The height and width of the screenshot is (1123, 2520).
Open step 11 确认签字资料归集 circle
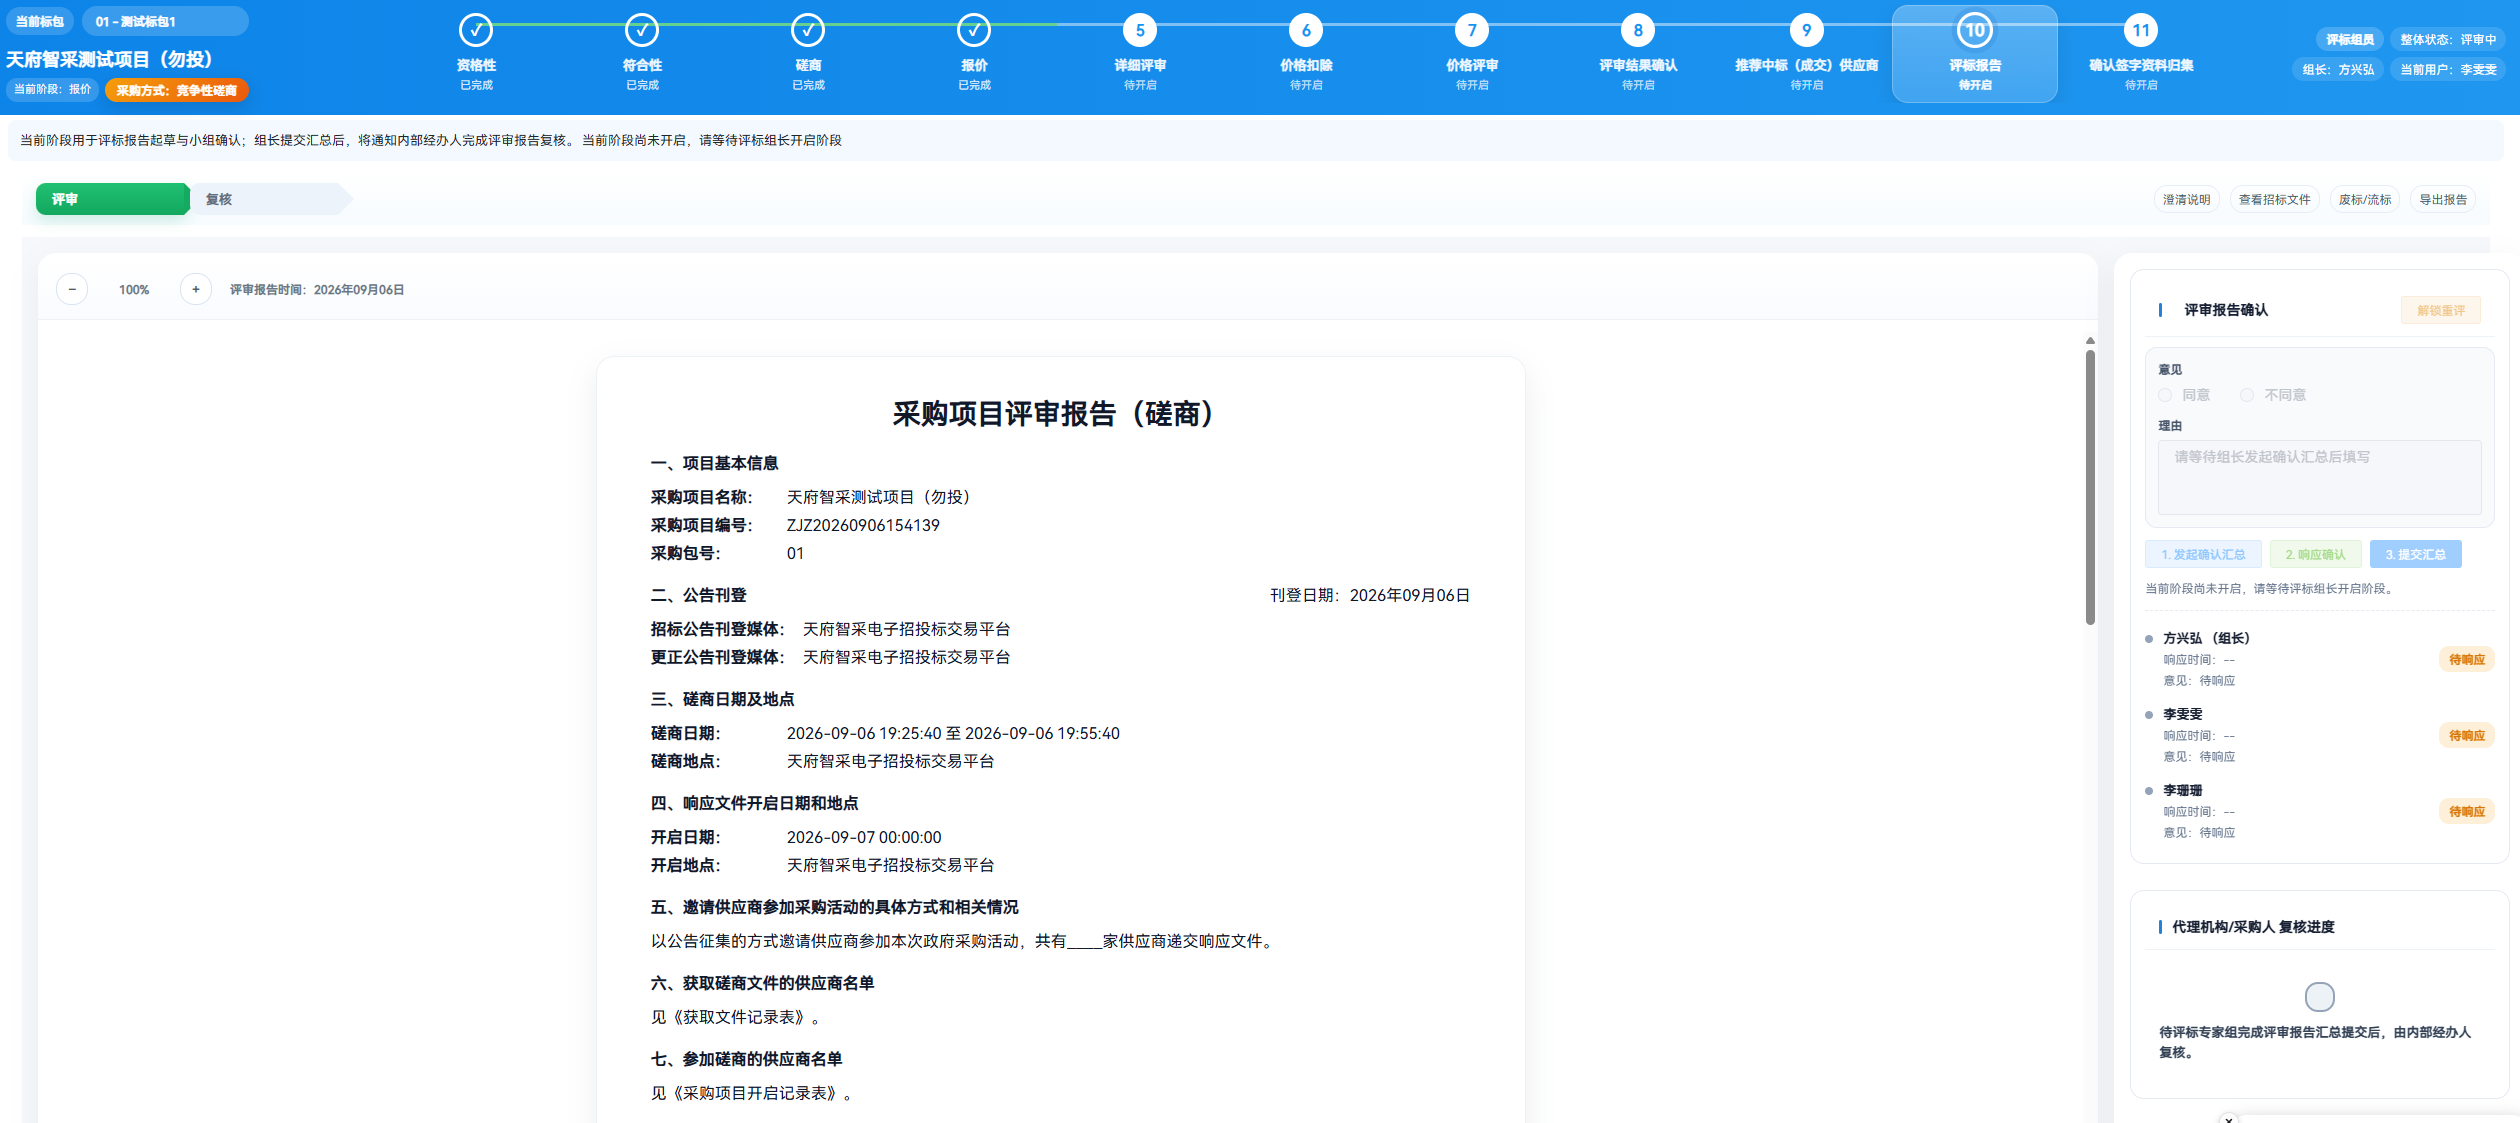[x=2141, y=31]
